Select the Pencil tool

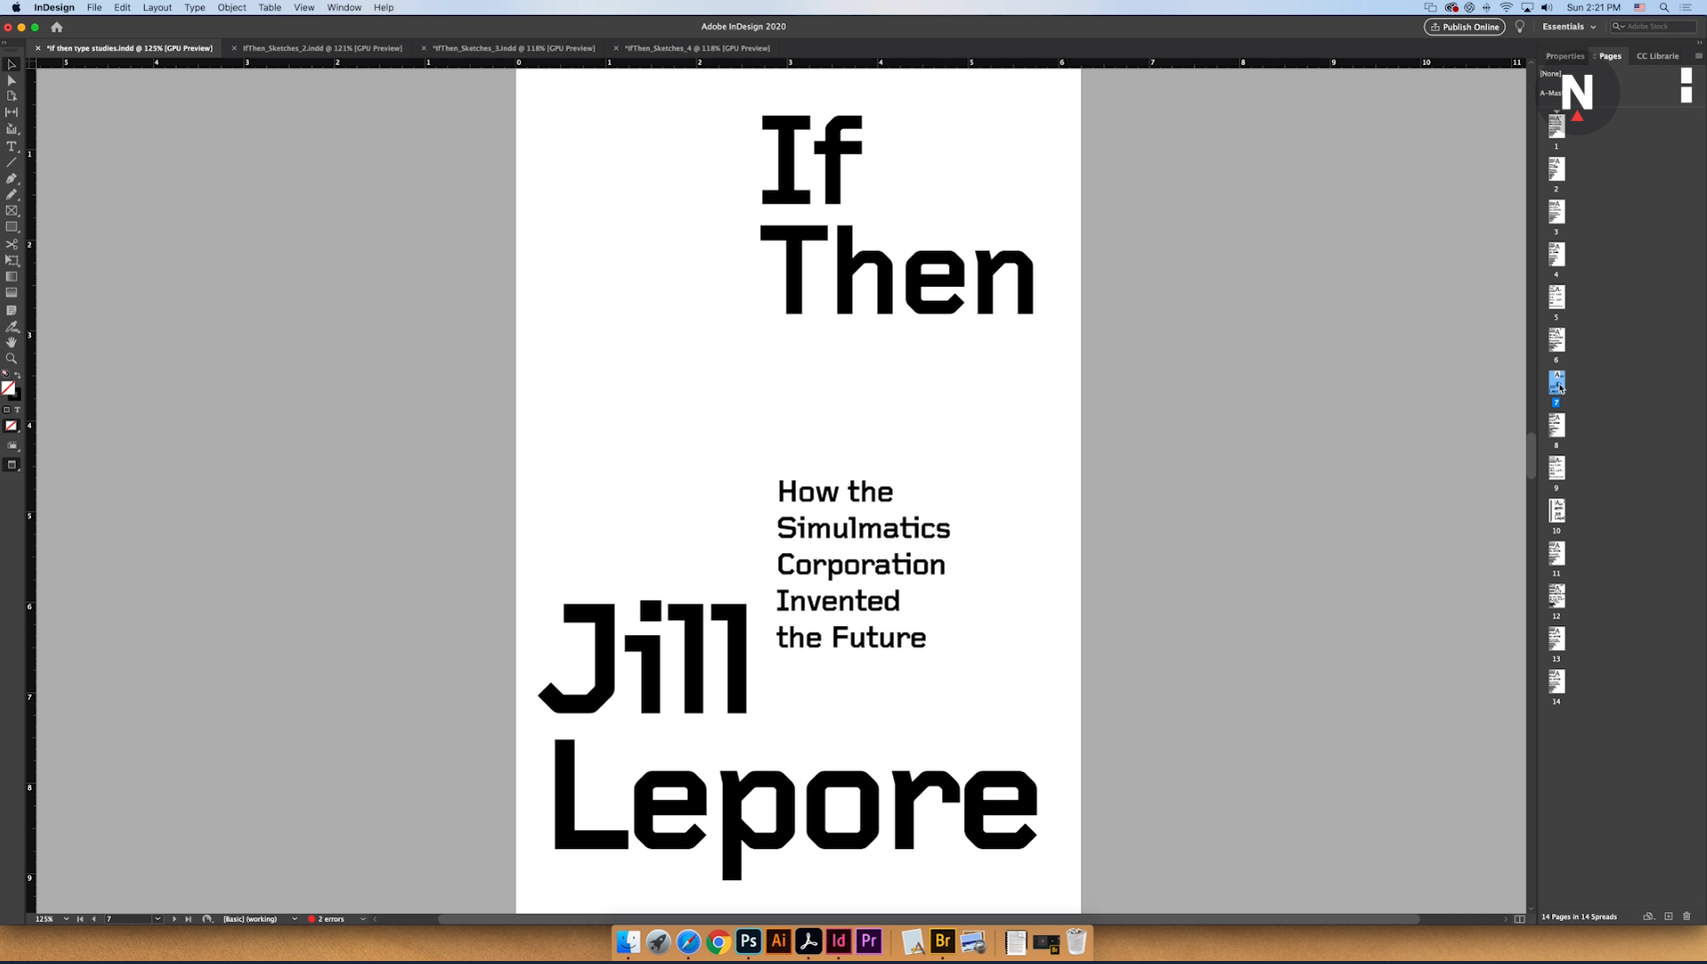point(12,194)
